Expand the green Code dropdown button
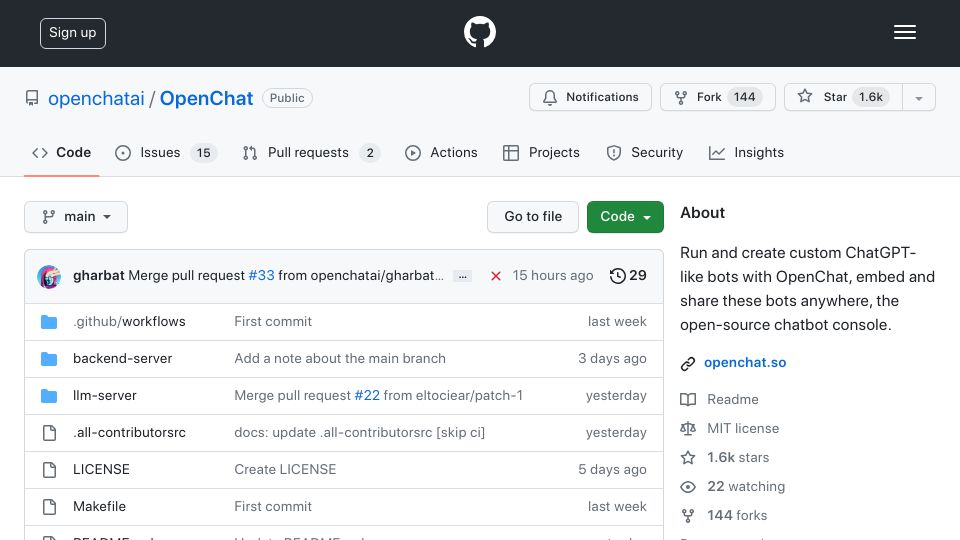960x540 pixels. (625, 217)
